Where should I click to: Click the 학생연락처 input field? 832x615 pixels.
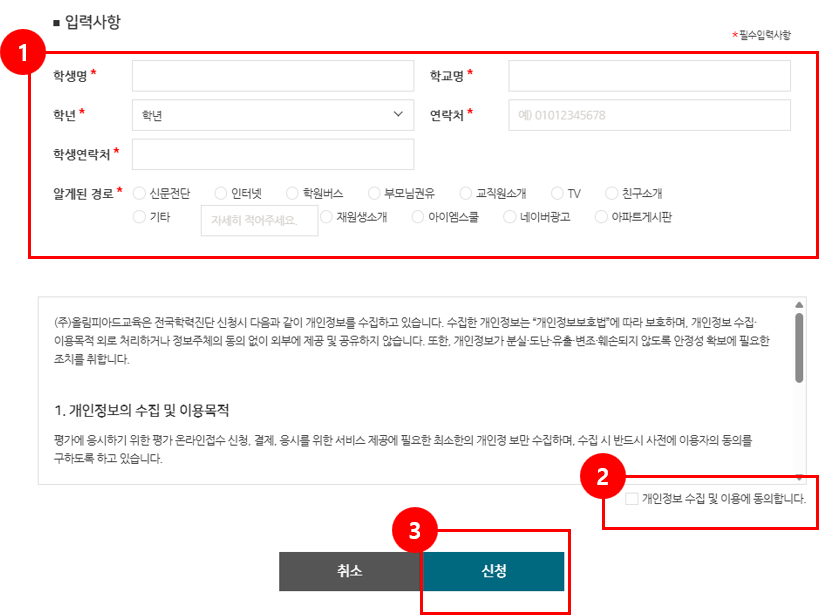pos(272,154)
